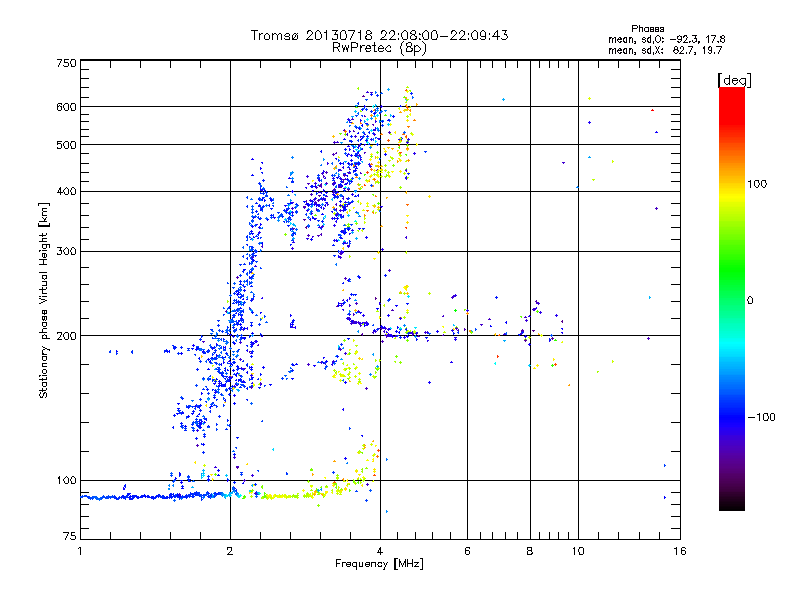Click the "500" y-axis tick label
The width and height of the screenshot is (800, 600).
pos(67,145)
